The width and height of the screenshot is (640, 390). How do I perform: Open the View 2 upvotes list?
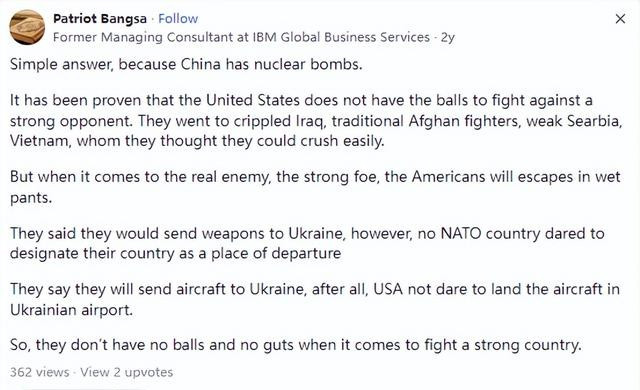coord(127,372)
